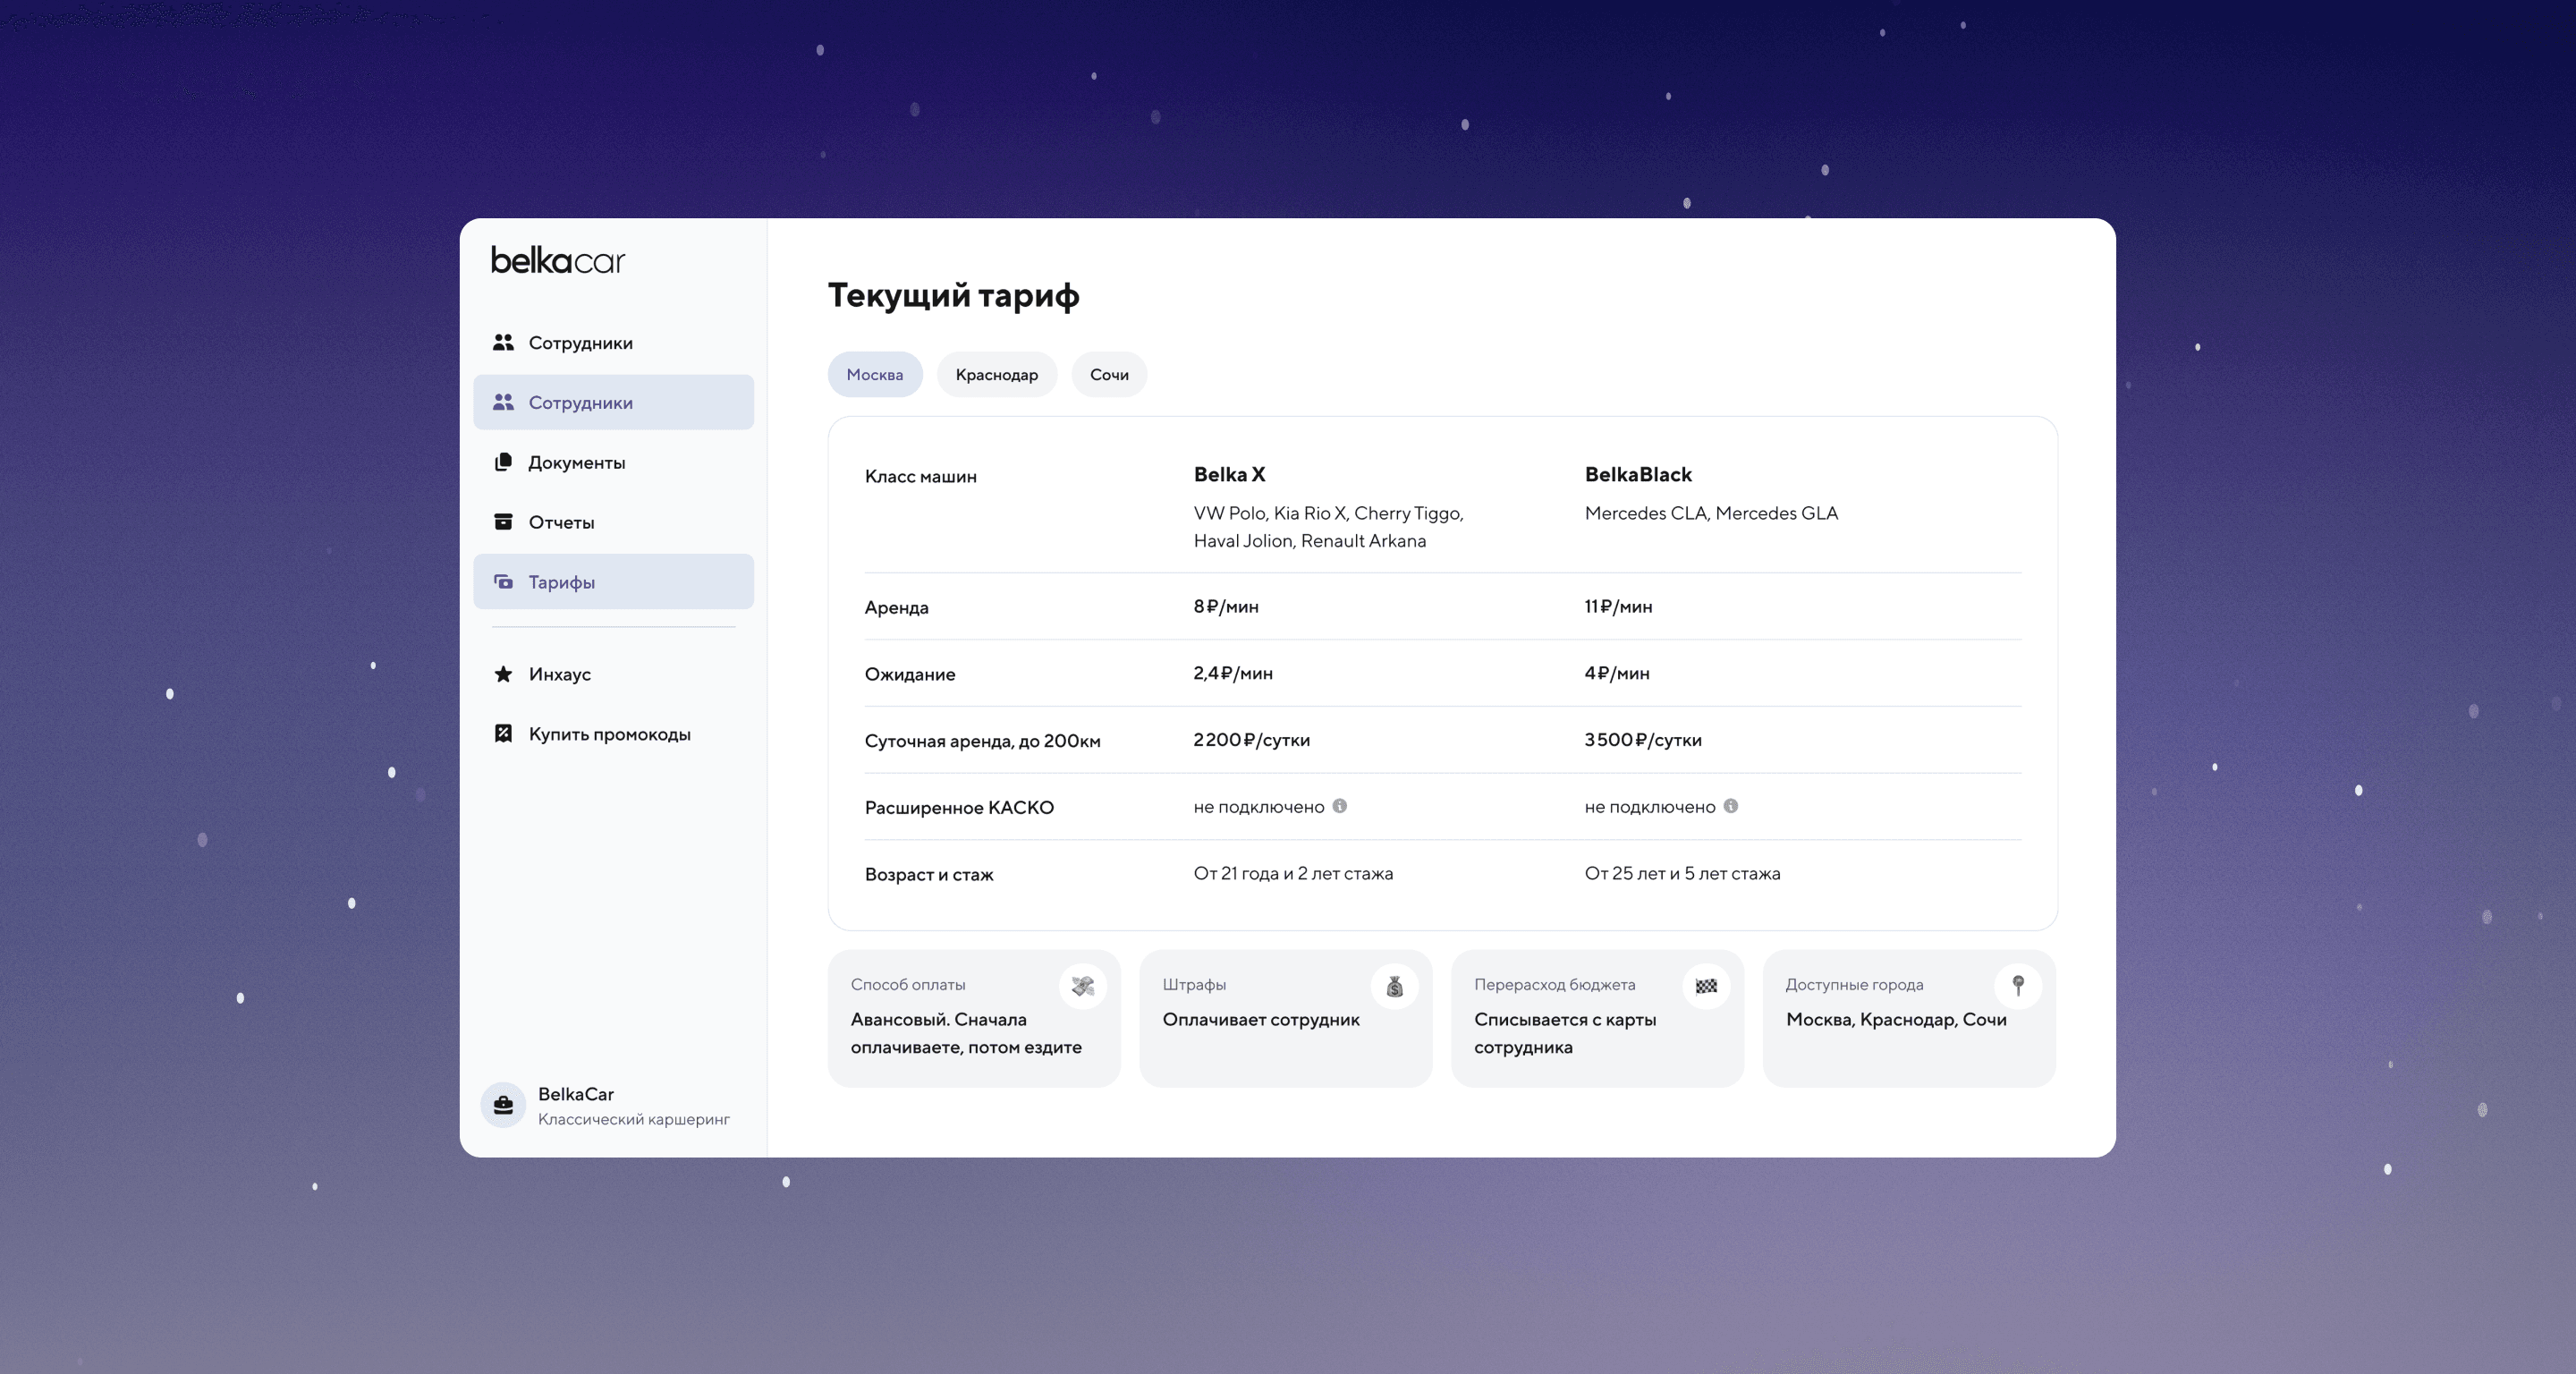Open the Отчеты menu item
Viewport: 2576px width, 1374px height.
click(613, 522)
